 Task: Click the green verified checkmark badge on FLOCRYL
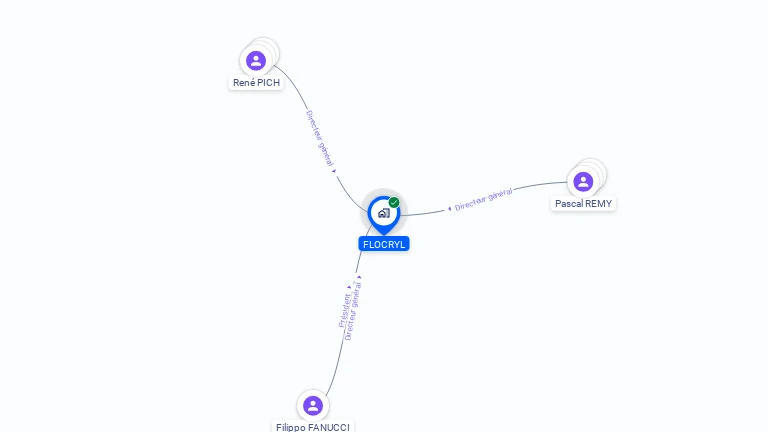394,202
